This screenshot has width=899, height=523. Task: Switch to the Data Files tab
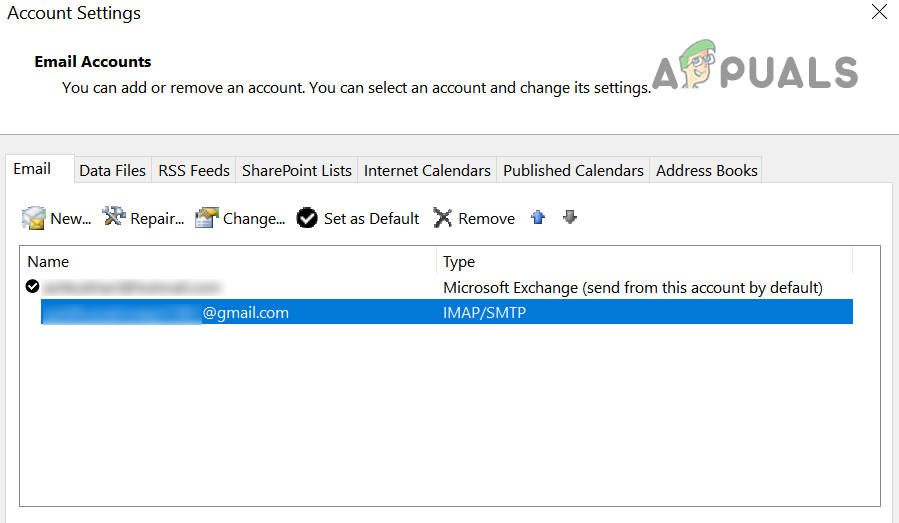tap(112, 171)
